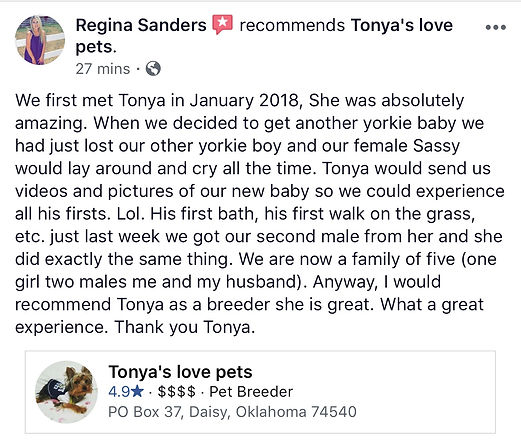Click the word recommends in header
Image resolution: width=521 pixels, height=440 pixels.
coord(292,25)
